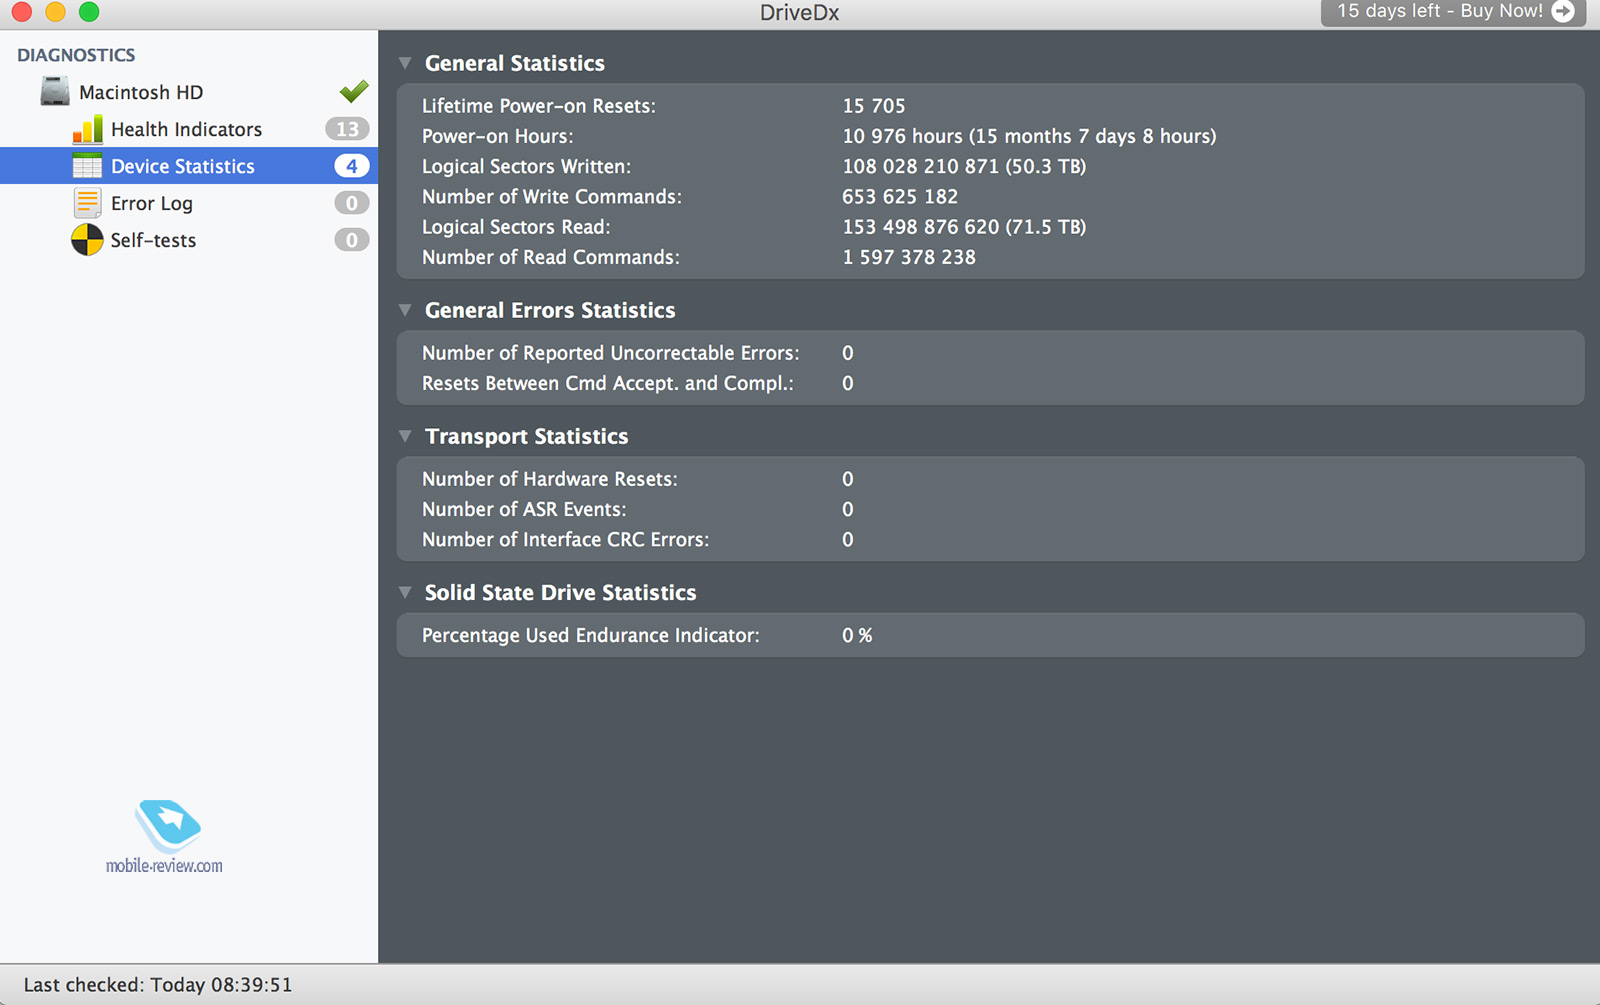Click the General Statistics heading

515,63
